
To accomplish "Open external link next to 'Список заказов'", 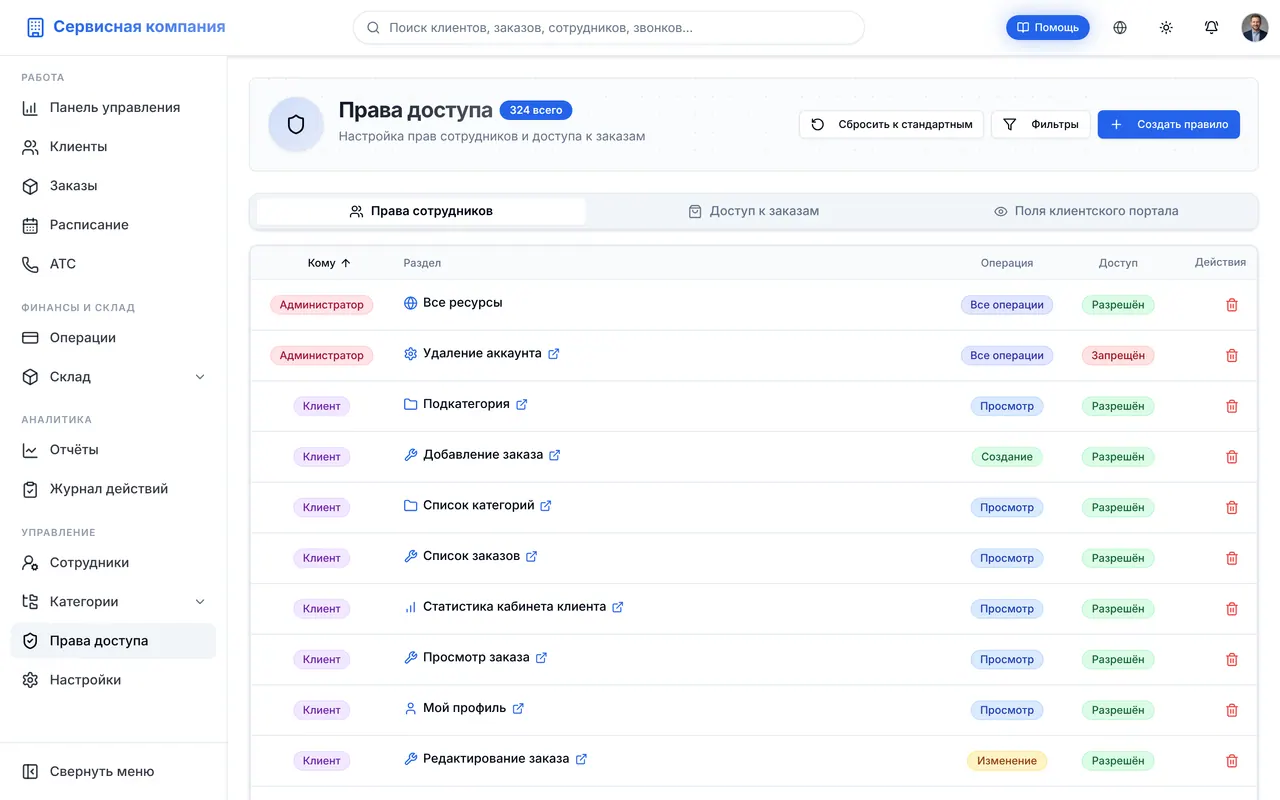I will click(x=532, y=556).
